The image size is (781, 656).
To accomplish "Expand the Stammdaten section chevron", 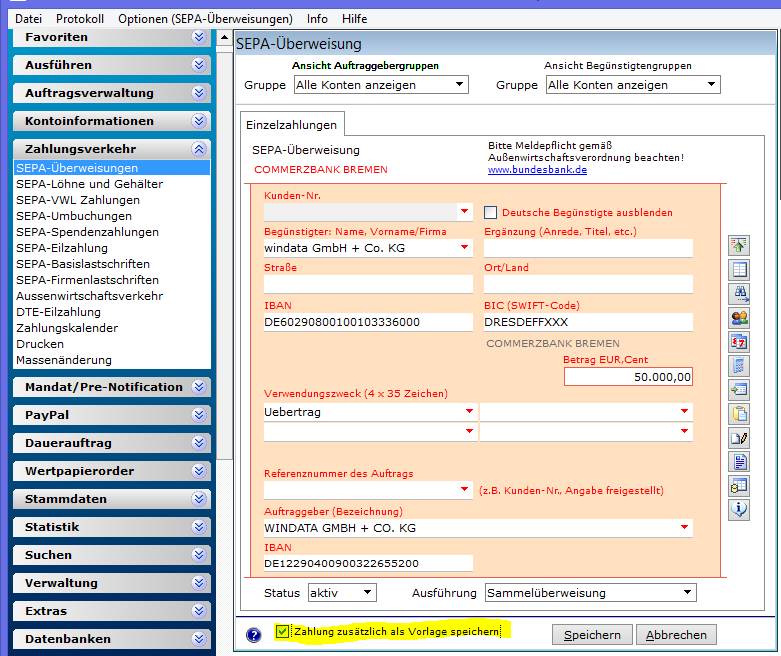I will coord(199,499).
